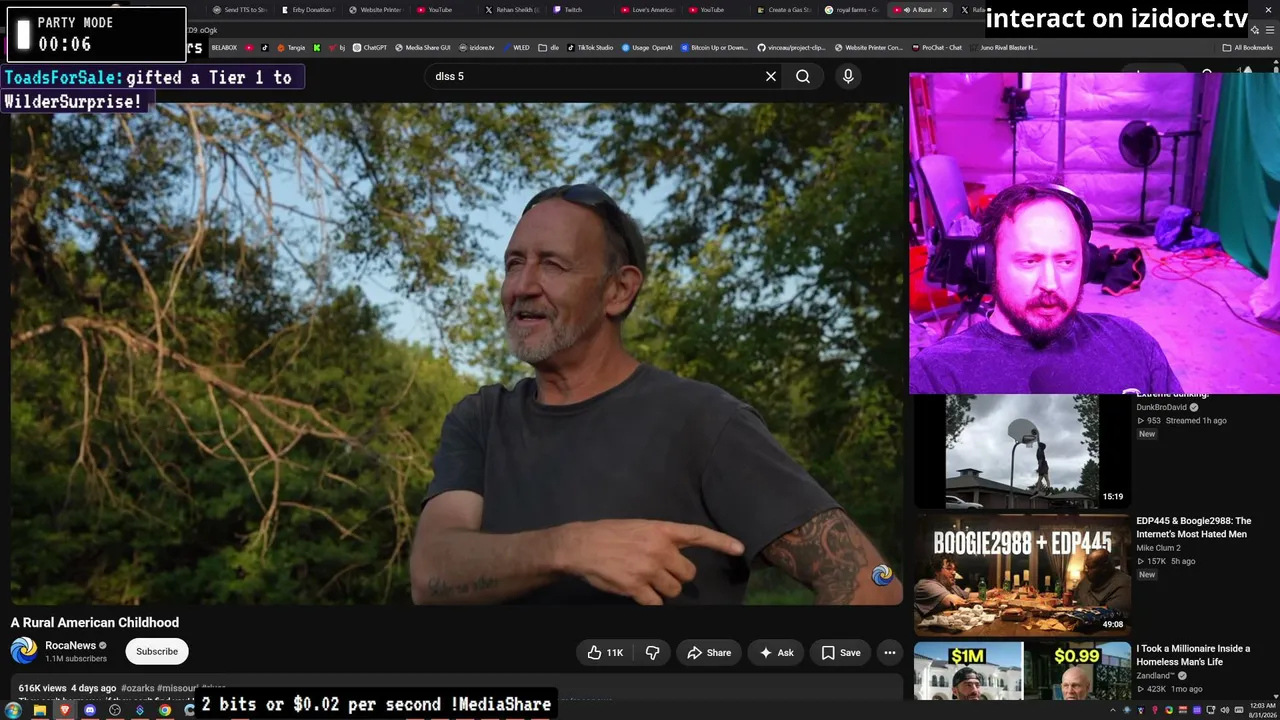Share the Rural American Childhood video
This screenshot has width=1280, height=720.
(709, 653)
